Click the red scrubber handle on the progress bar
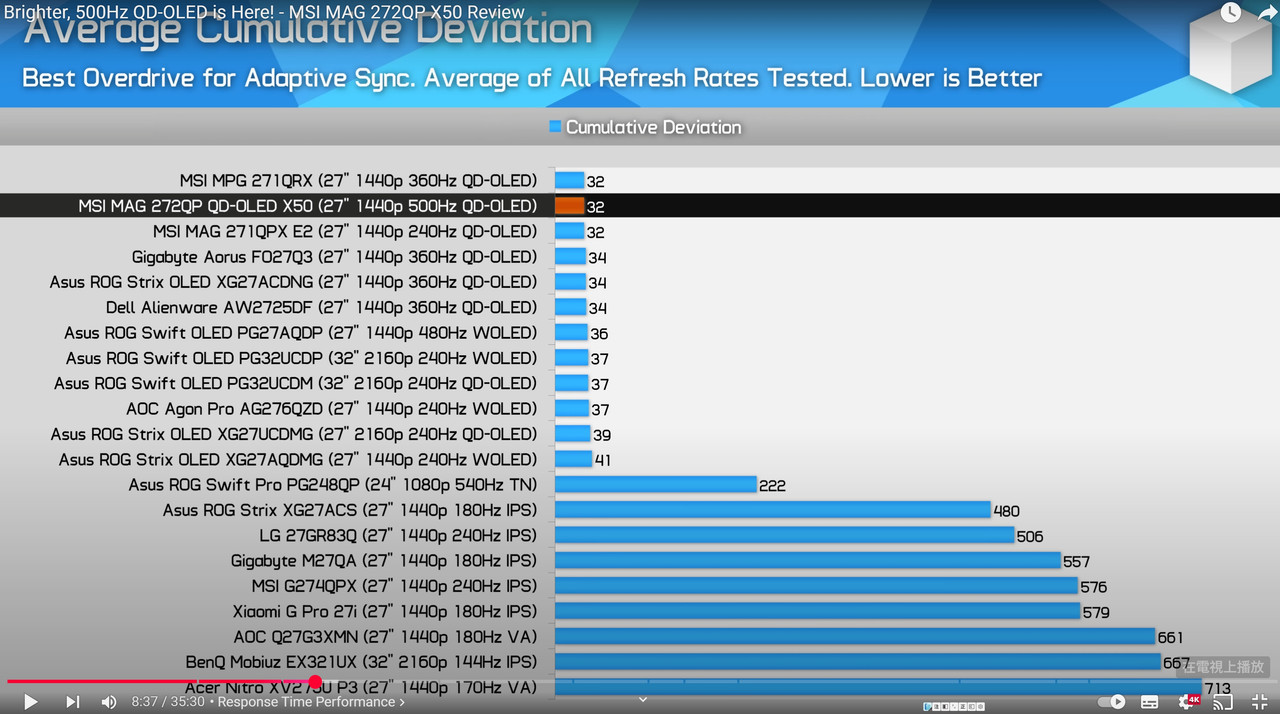Screen dimensions: 1280x714 pos(315,682)
